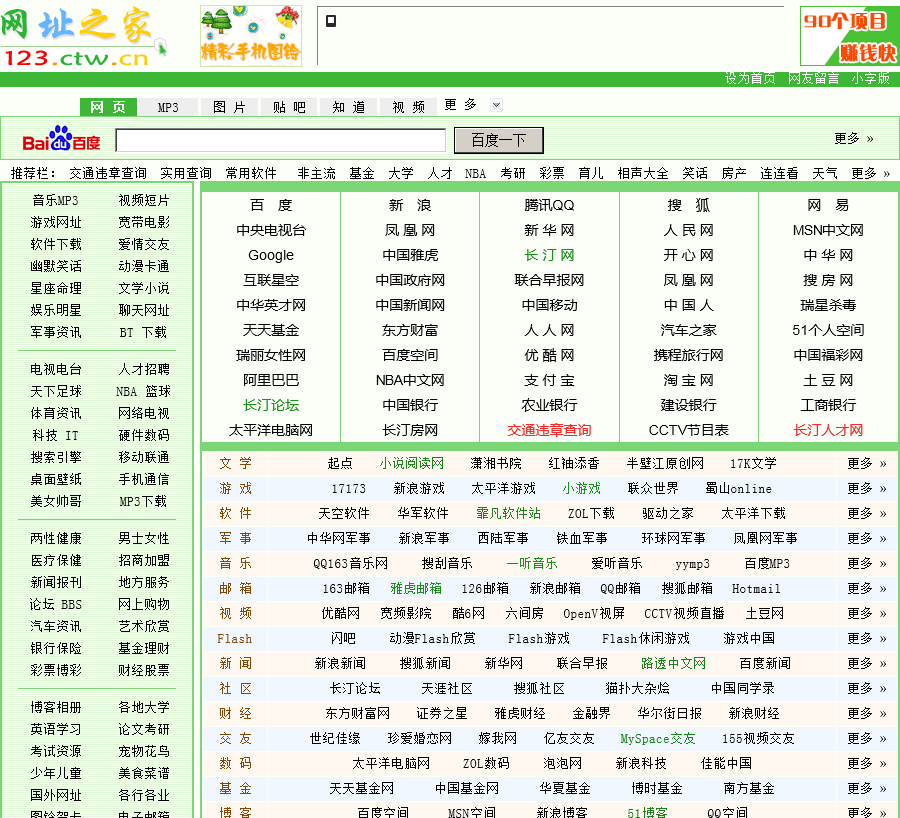The image size is (900, 818).
Task: Click 天气 in the recommended bar
Action: click(x=825, y=173)
